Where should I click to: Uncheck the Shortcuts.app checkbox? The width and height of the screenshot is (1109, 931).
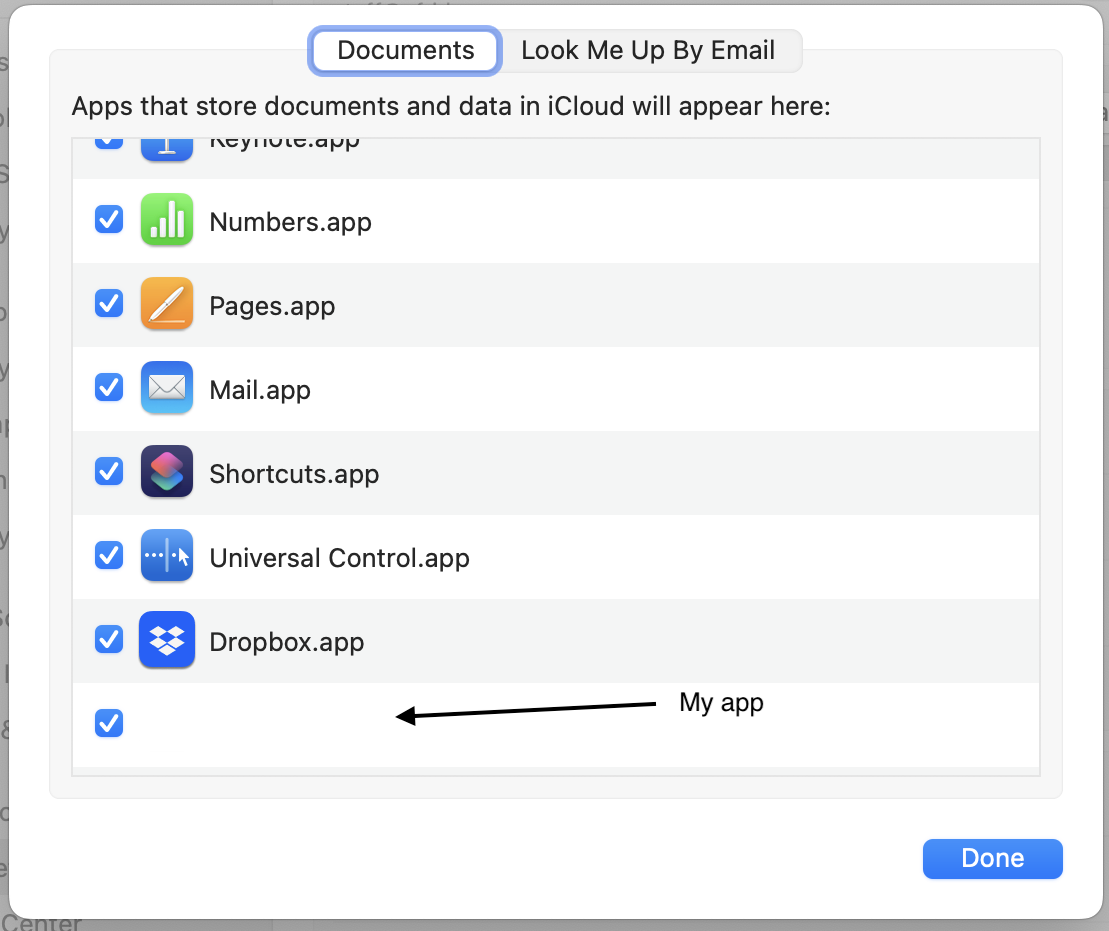click(109, 471)
